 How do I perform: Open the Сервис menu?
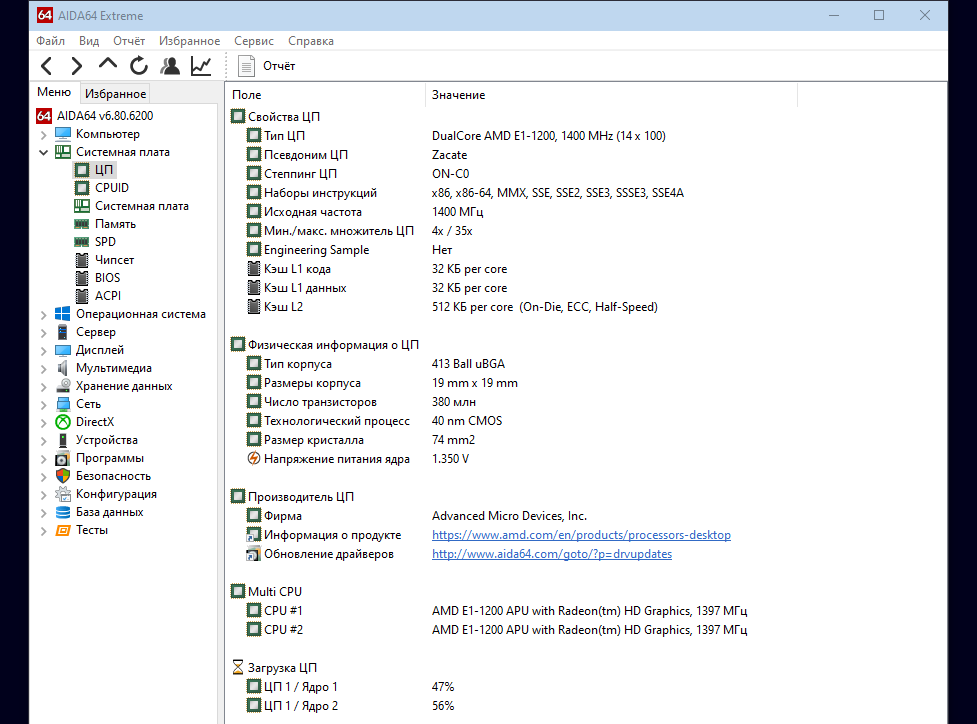pos(254,41)
